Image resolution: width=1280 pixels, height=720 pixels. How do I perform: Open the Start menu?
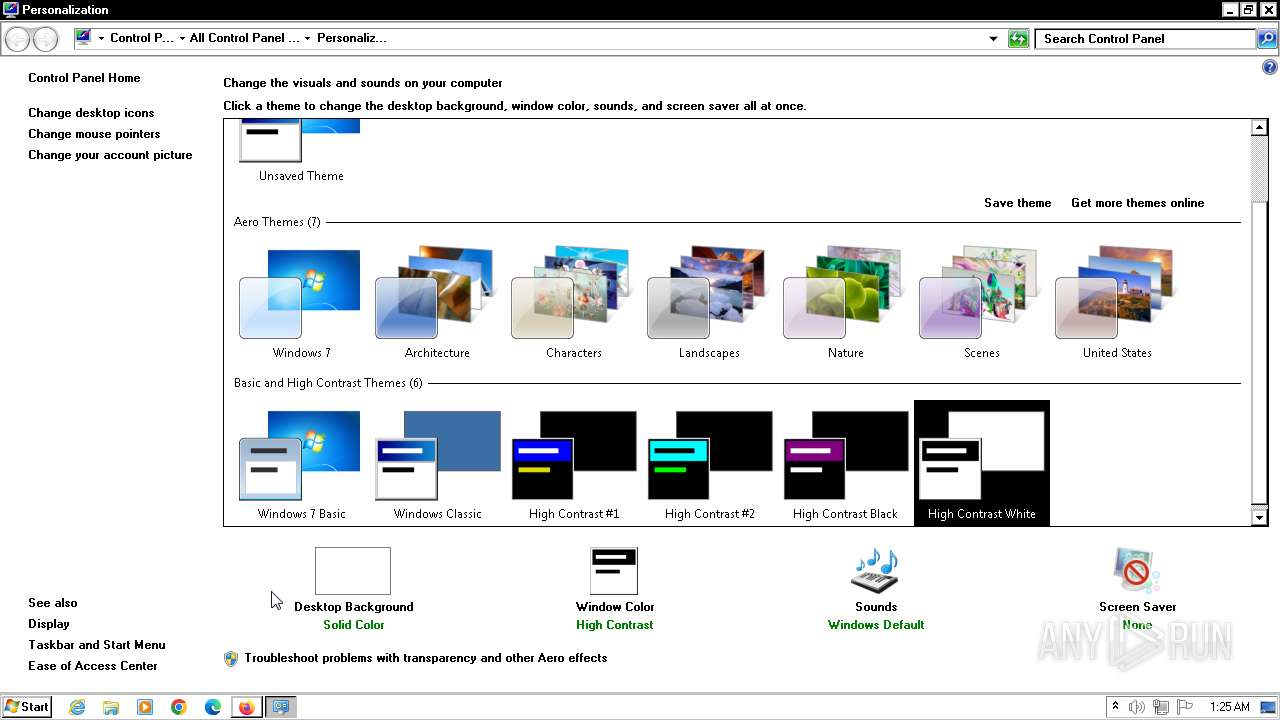27,707
